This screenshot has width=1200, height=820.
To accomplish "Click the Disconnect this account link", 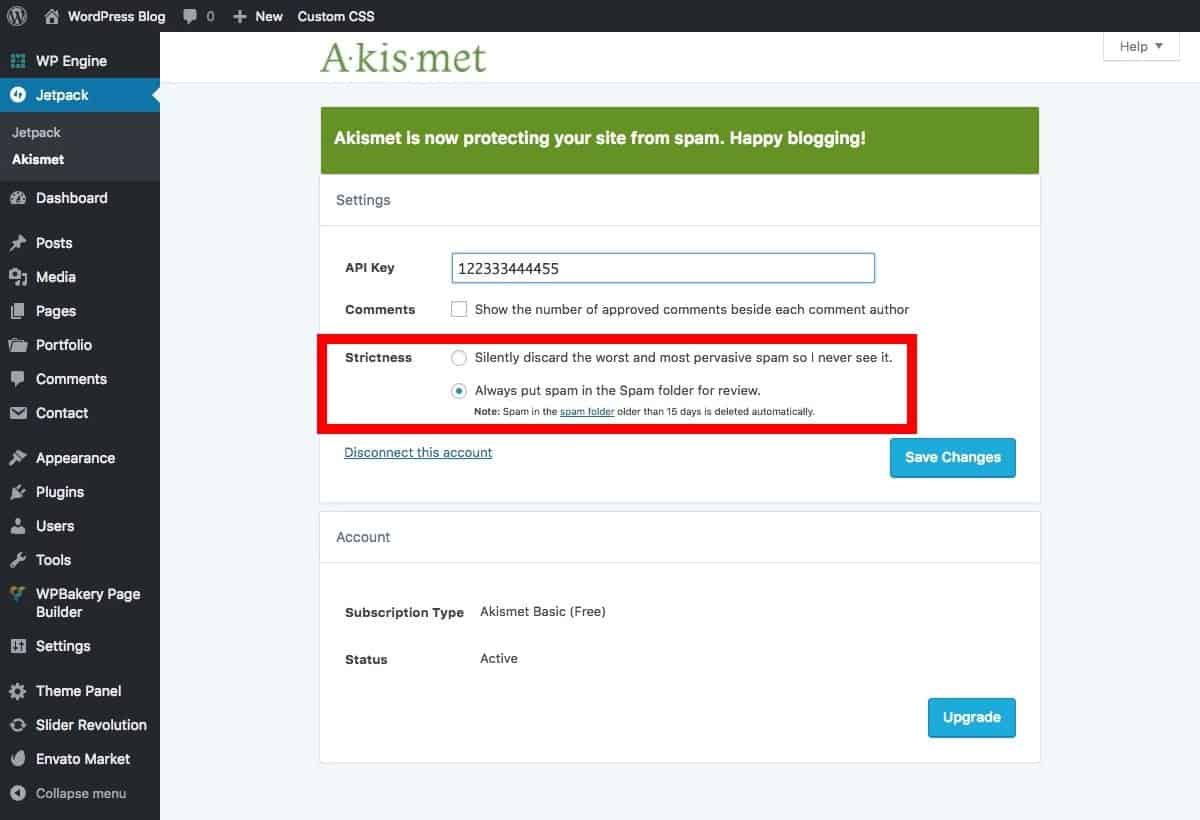I will click(x=418, y=452).
